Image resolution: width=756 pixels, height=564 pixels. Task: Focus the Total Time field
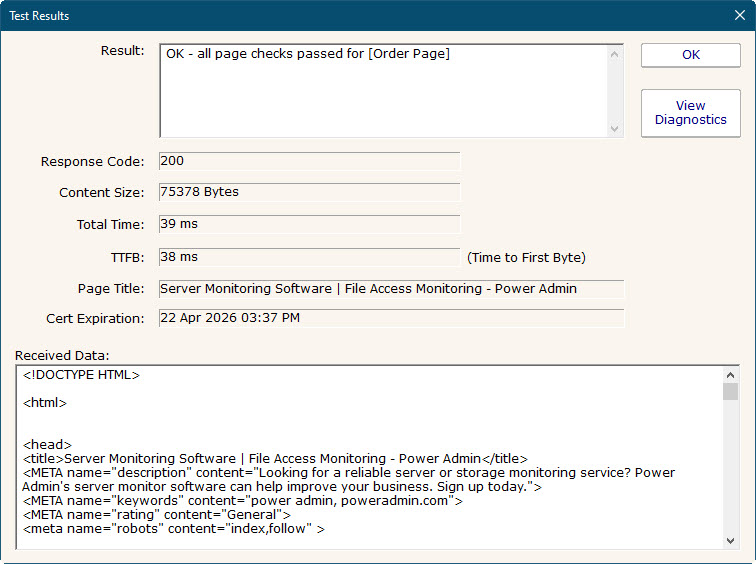309,224
